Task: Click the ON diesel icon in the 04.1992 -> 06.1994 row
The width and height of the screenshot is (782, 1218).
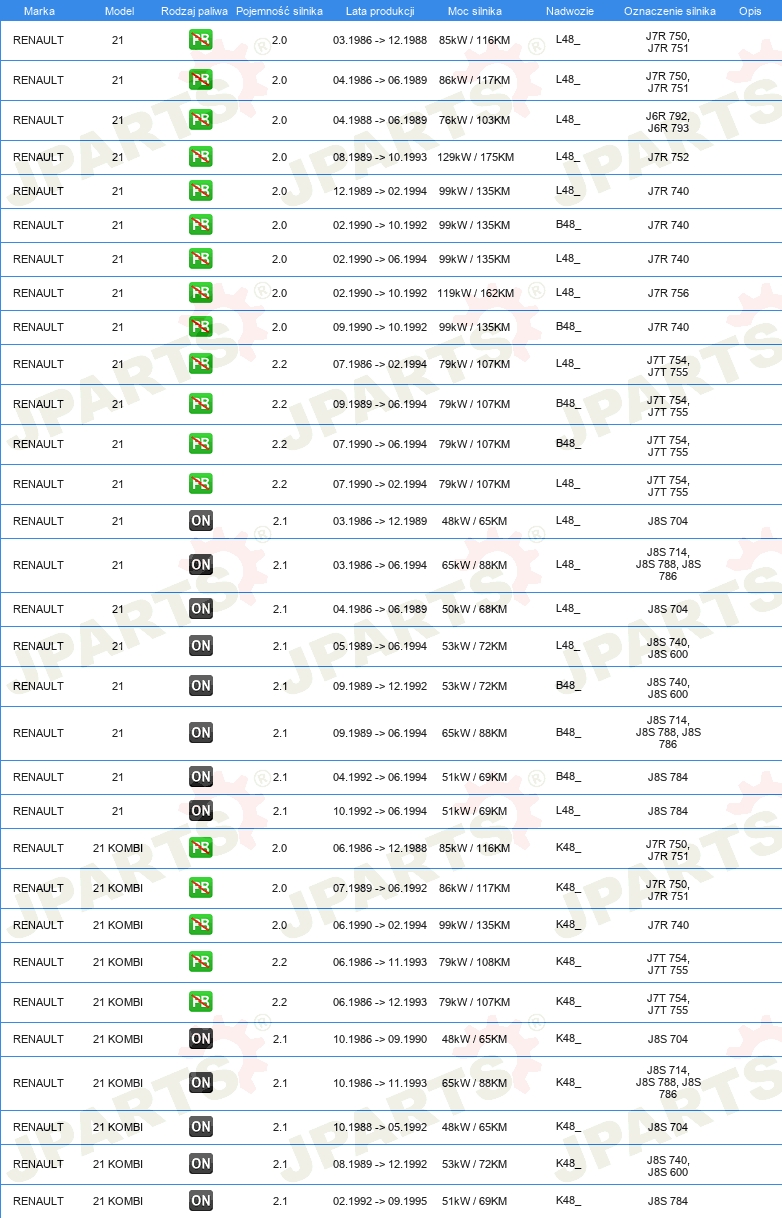Action: tap(201, 777)
